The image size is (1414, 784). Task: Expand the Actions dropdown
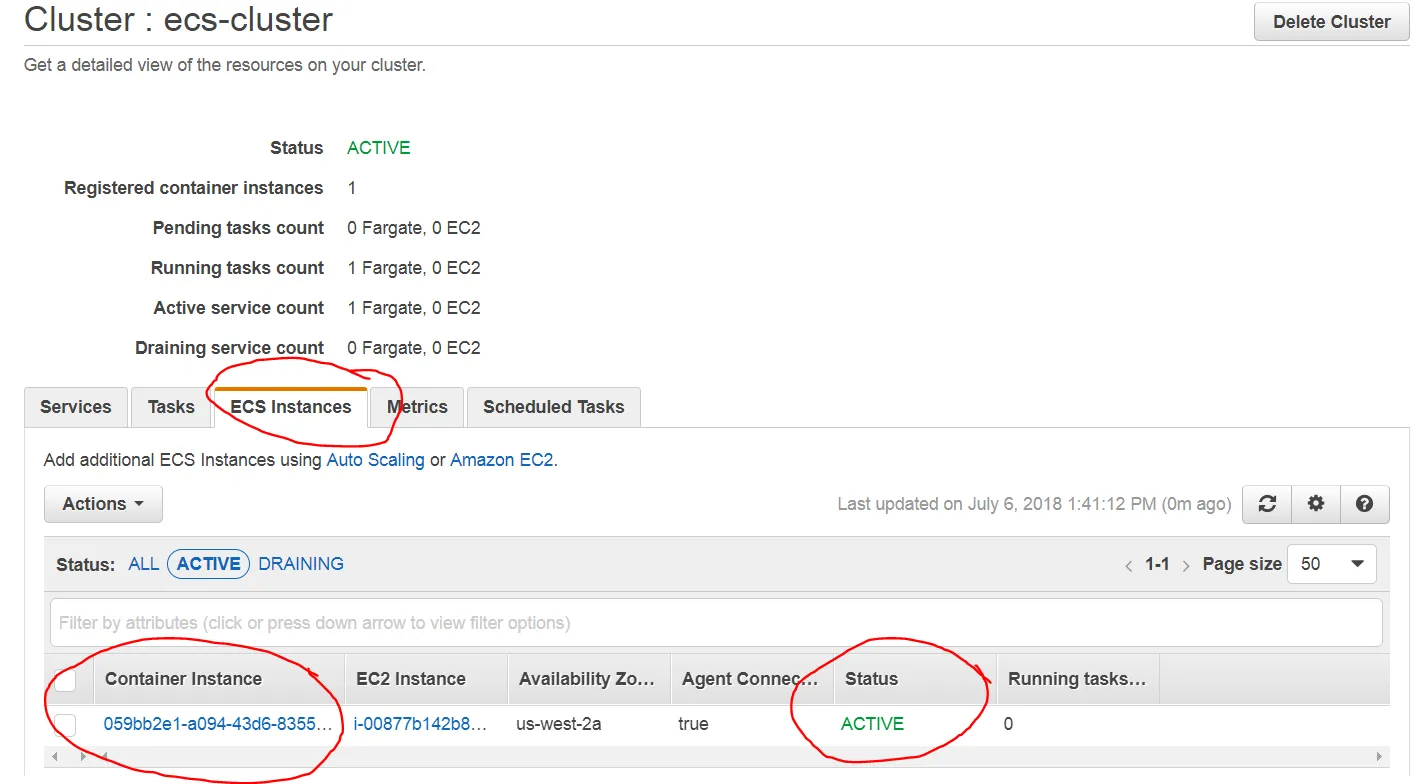point(103,504)
